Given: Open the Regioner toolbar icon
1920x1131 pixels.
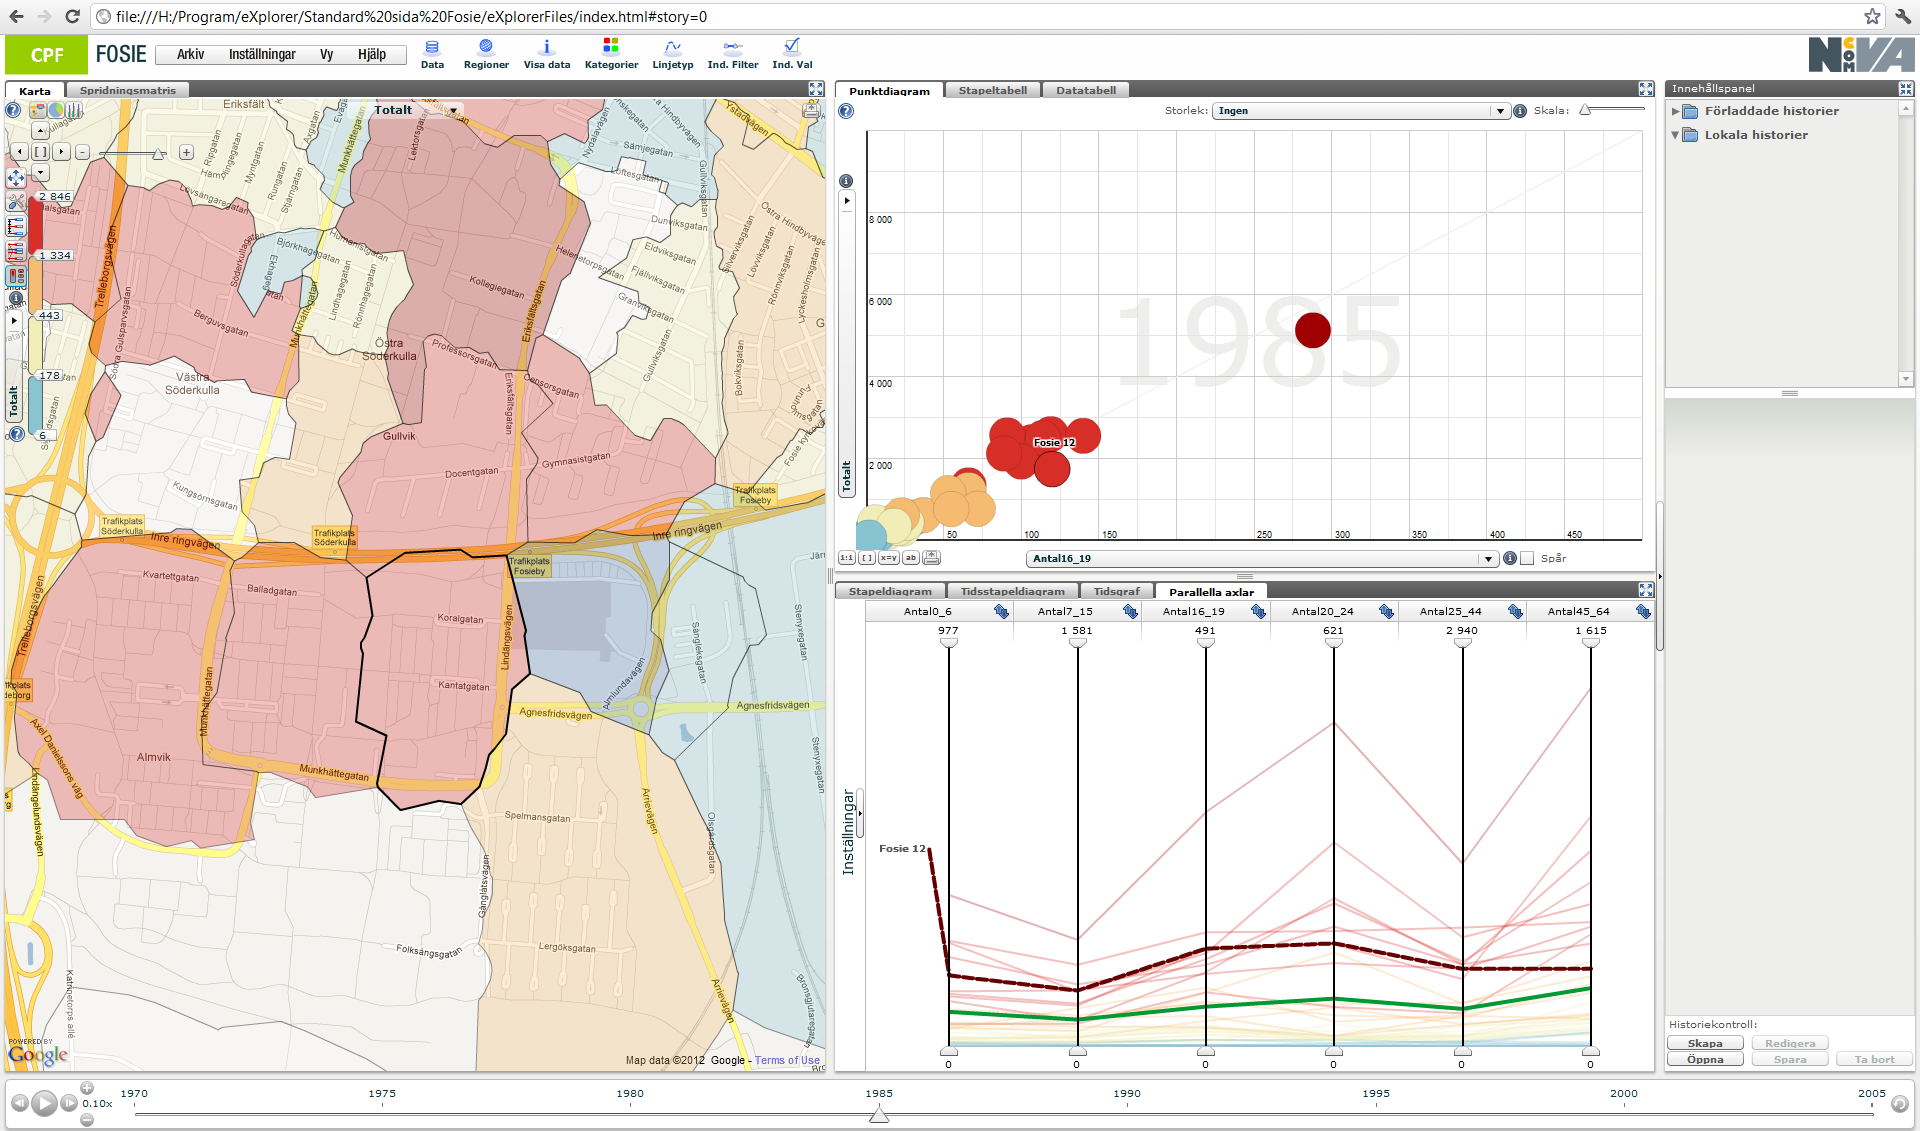Looking at the screenshot, I should coord(486,54).
